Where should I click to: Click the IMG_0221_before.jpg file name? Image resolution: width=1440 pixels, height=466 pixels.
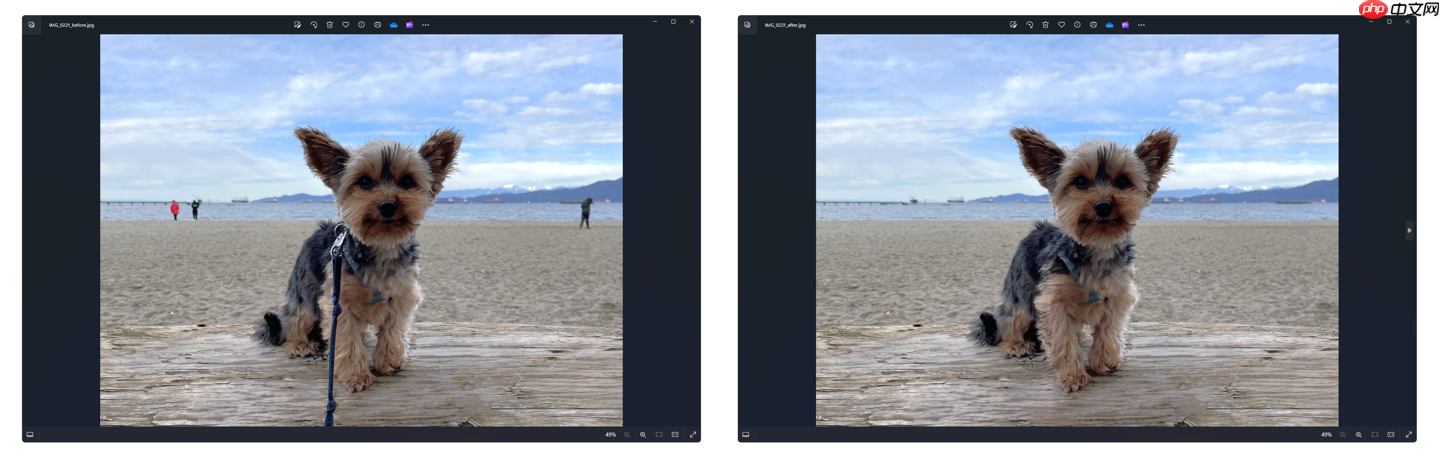[x=71, y=25]
